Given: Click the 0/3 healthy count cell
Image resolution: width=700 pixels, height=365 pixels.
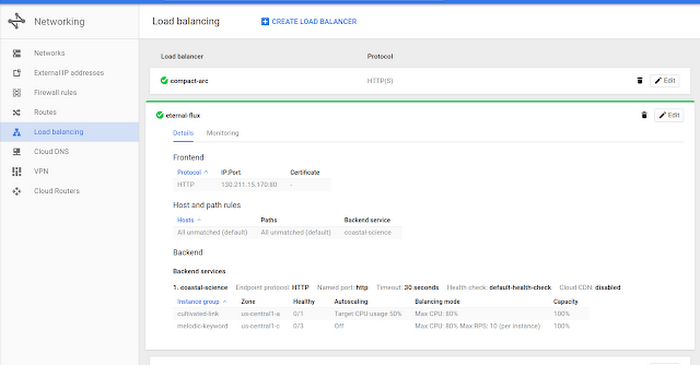Looking at the screenshot, I should [x=298, y=326].
